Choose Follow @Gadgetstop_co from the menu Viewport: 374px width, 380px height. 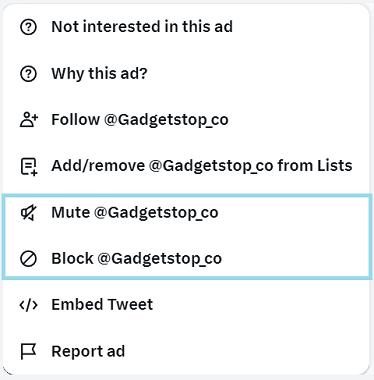click(186, 120)
